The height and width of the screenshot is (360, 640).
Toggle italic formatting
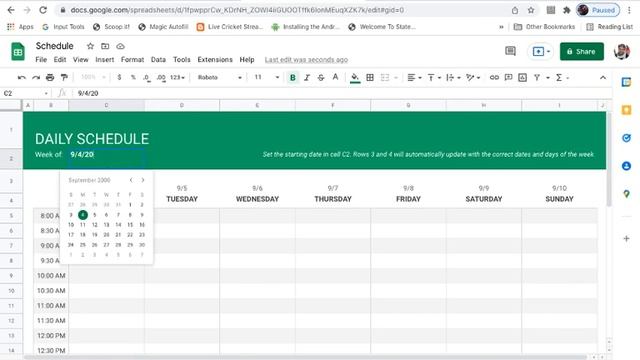307,77
